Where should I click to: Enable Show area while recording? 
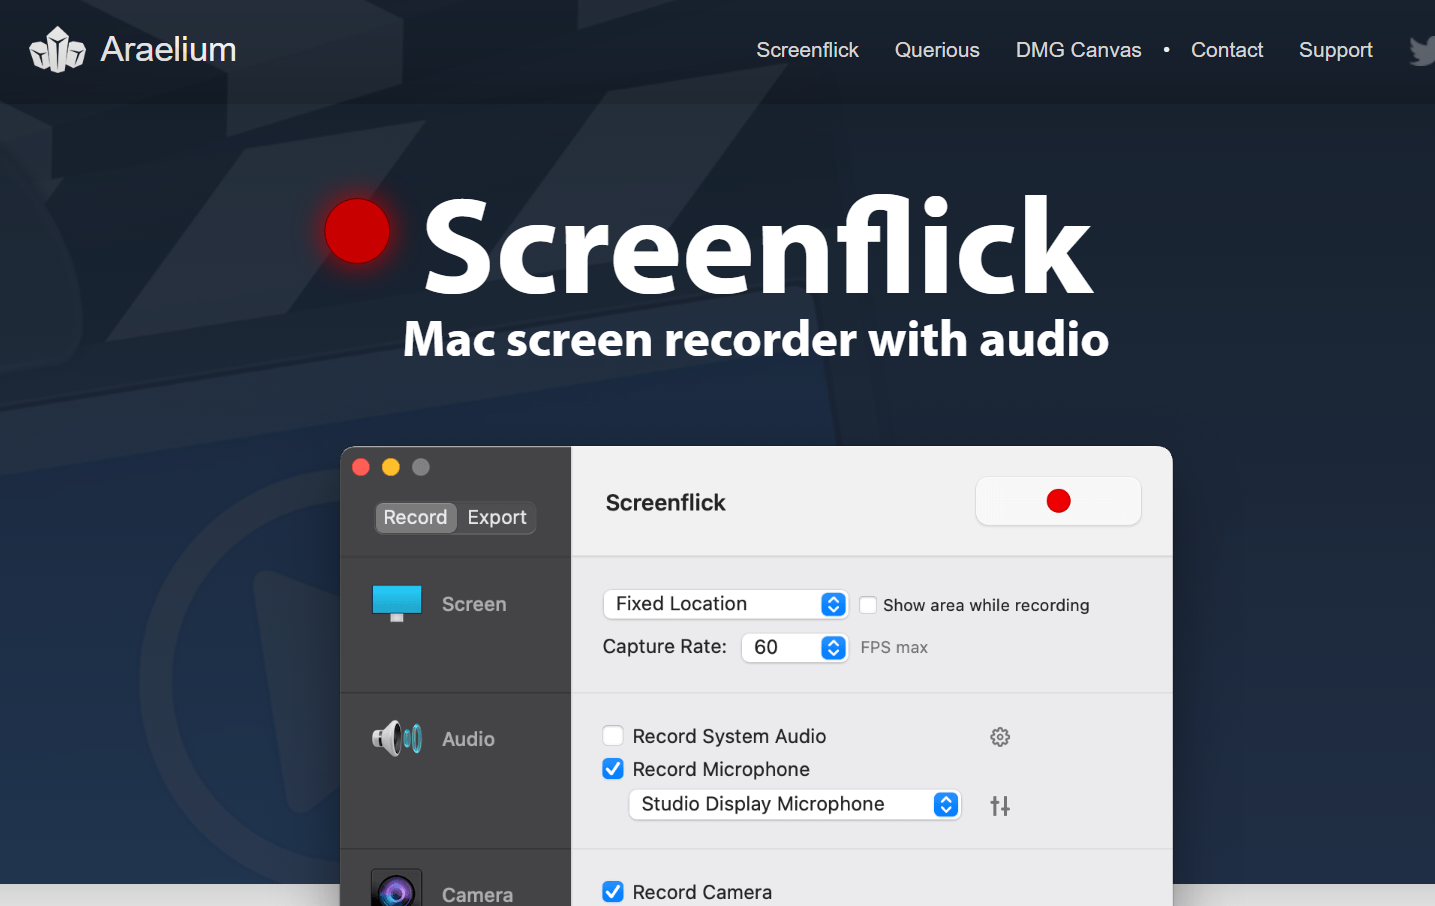click(x=868, y=605)
